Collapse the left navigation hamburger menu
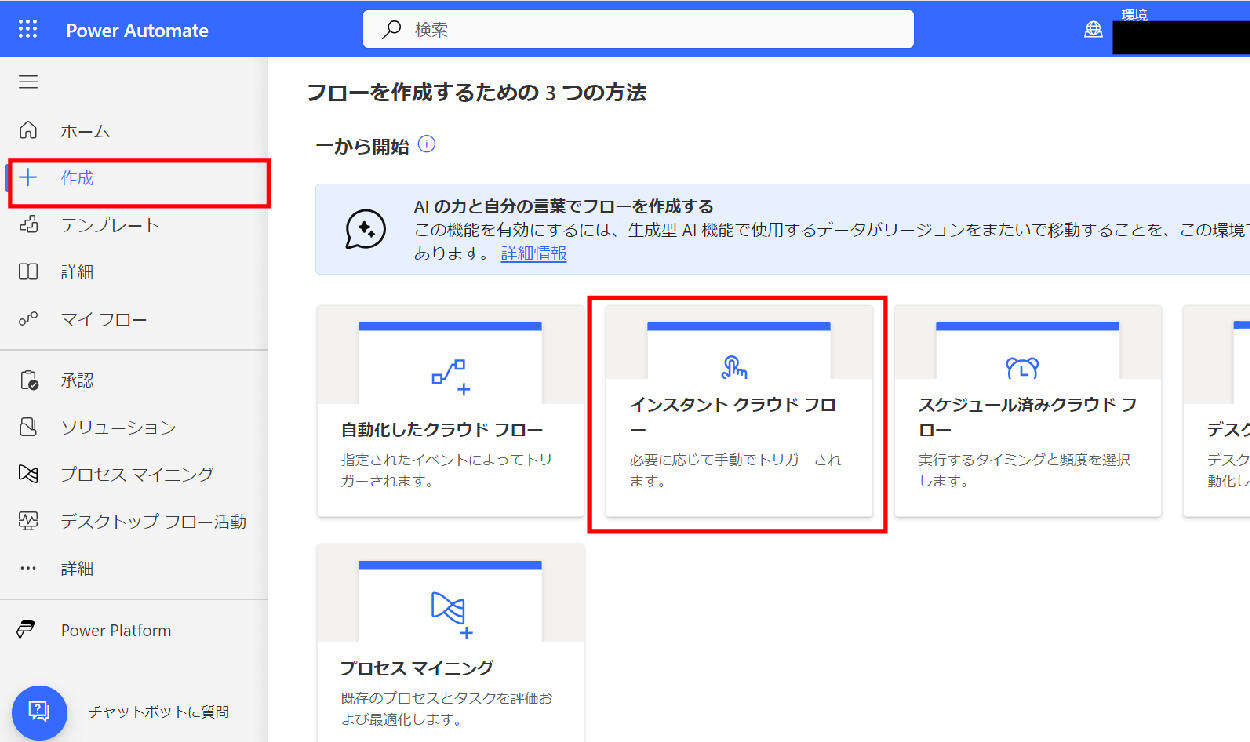The width and height of the screenshot is (1250, 742). (29, 82)
